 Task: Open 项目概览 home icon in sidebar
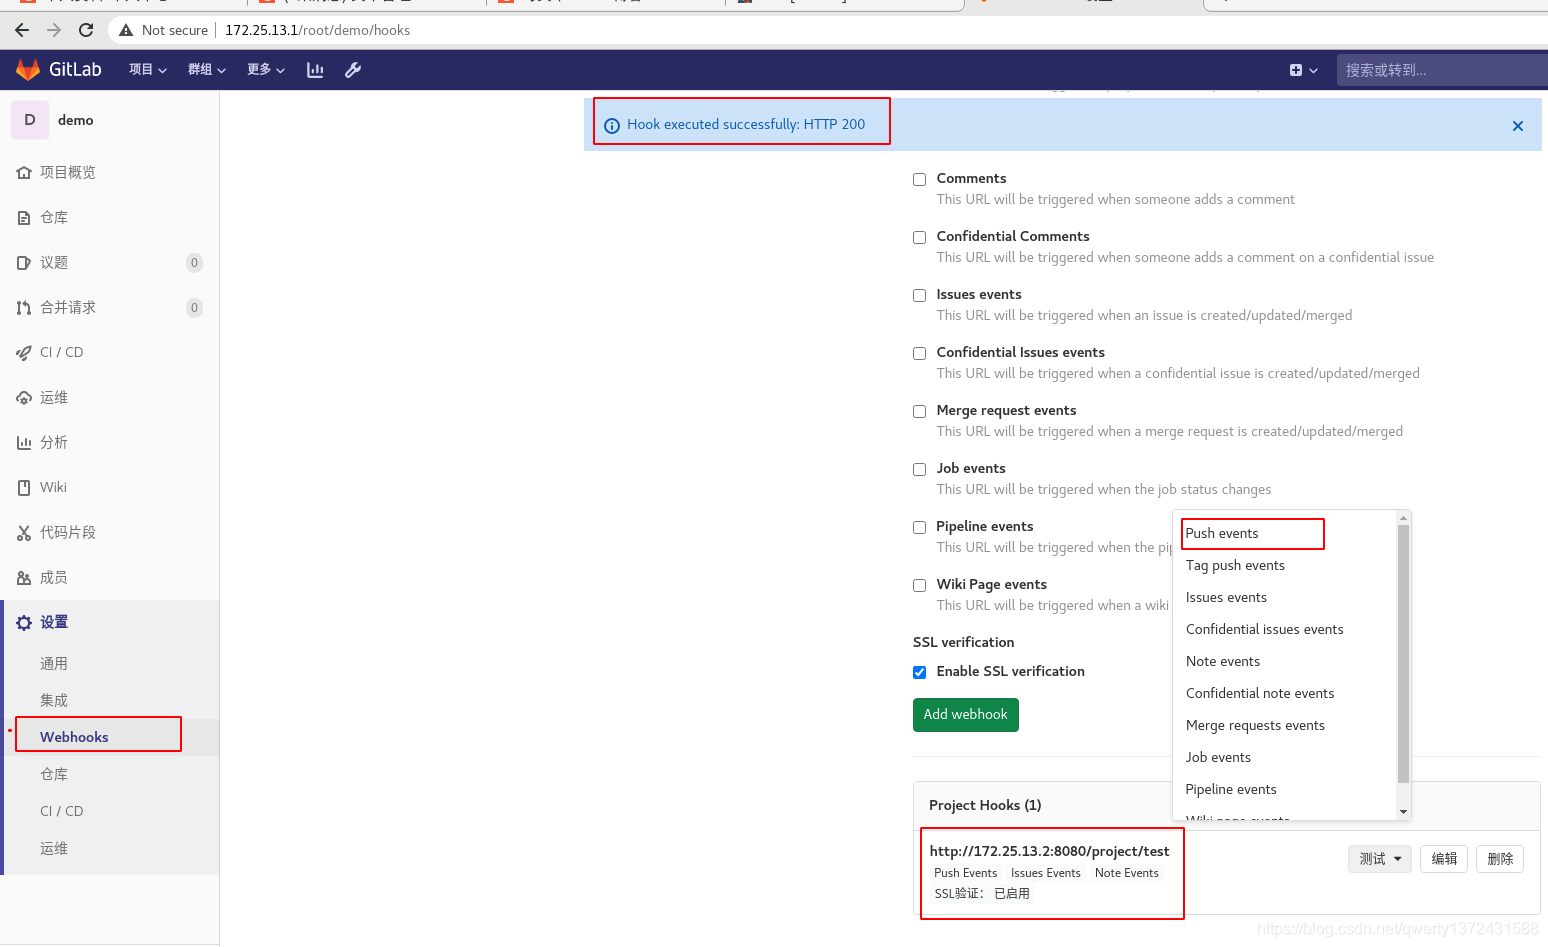click(24, 173)
